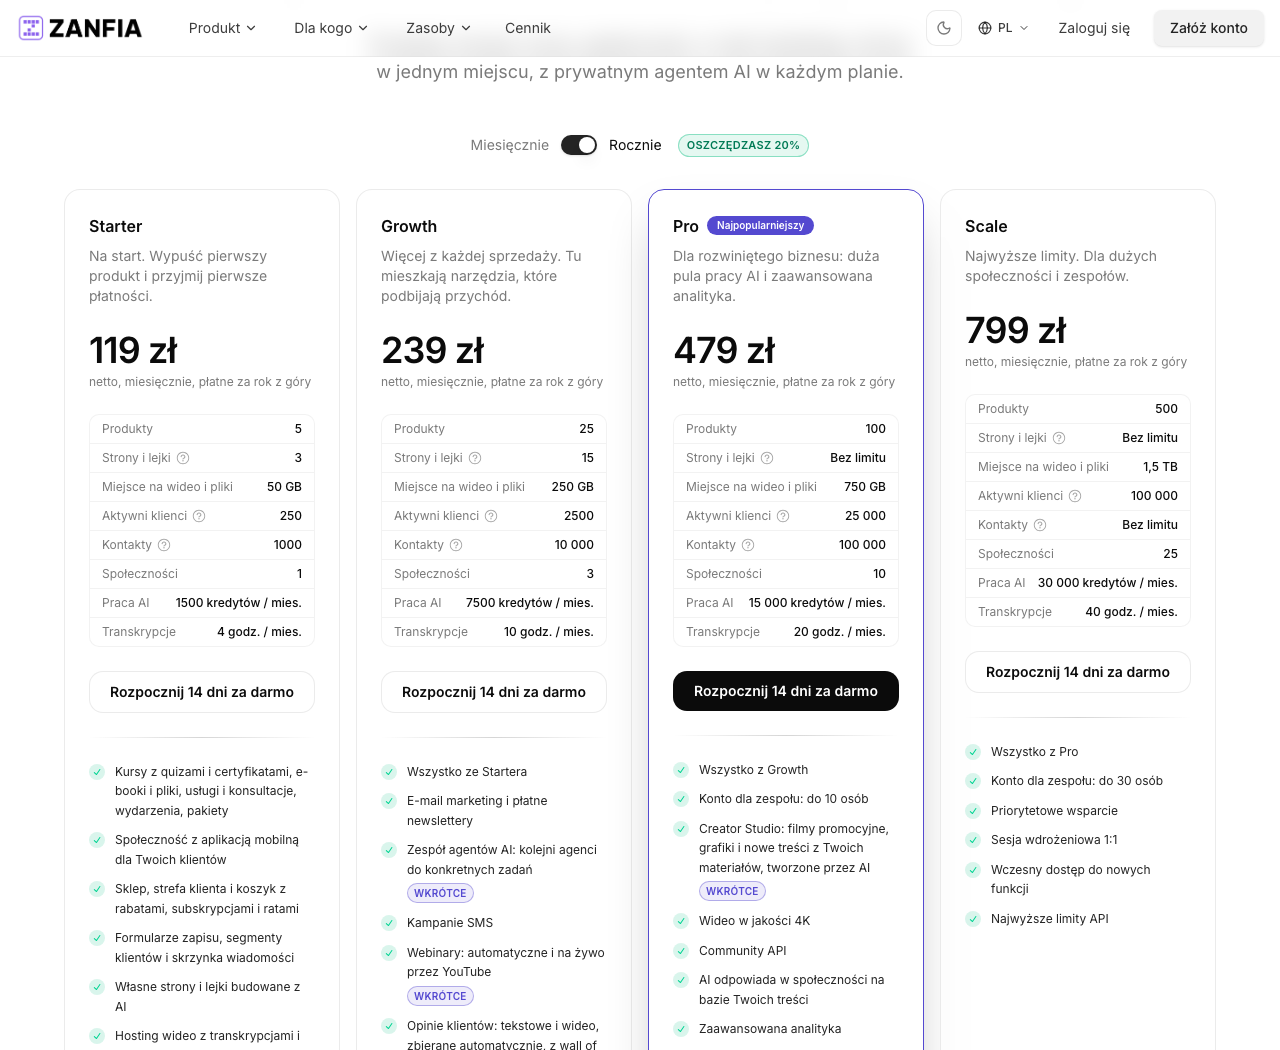Open the PL language selector
The width and height of the screenshot is (1280, 1050).
(x=1003, y=28)
